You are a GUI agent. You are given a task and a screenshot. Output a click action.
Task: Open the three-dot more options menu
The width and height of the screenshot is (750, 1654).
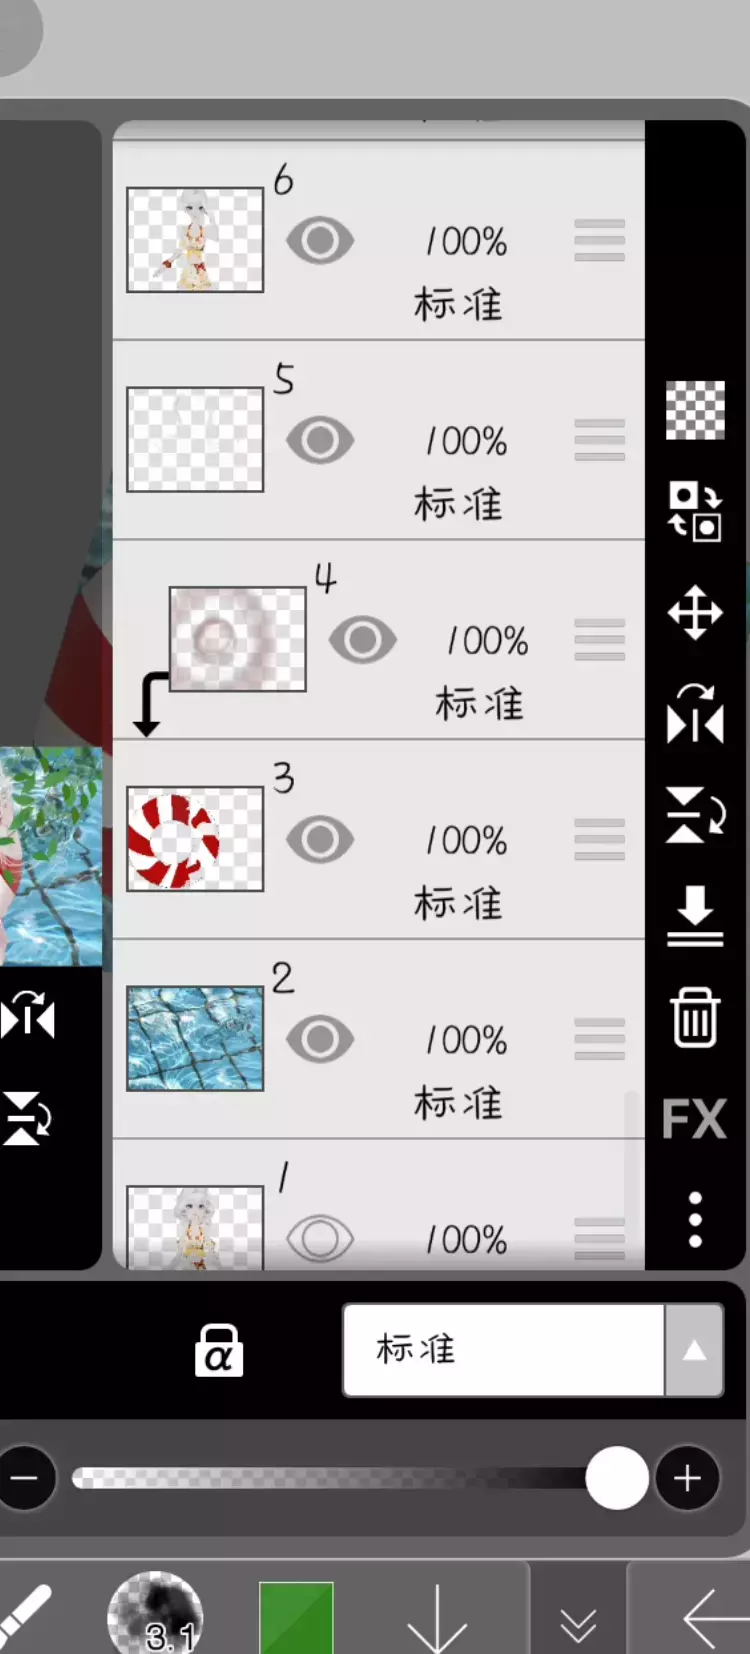click(x=695, y=1219)
